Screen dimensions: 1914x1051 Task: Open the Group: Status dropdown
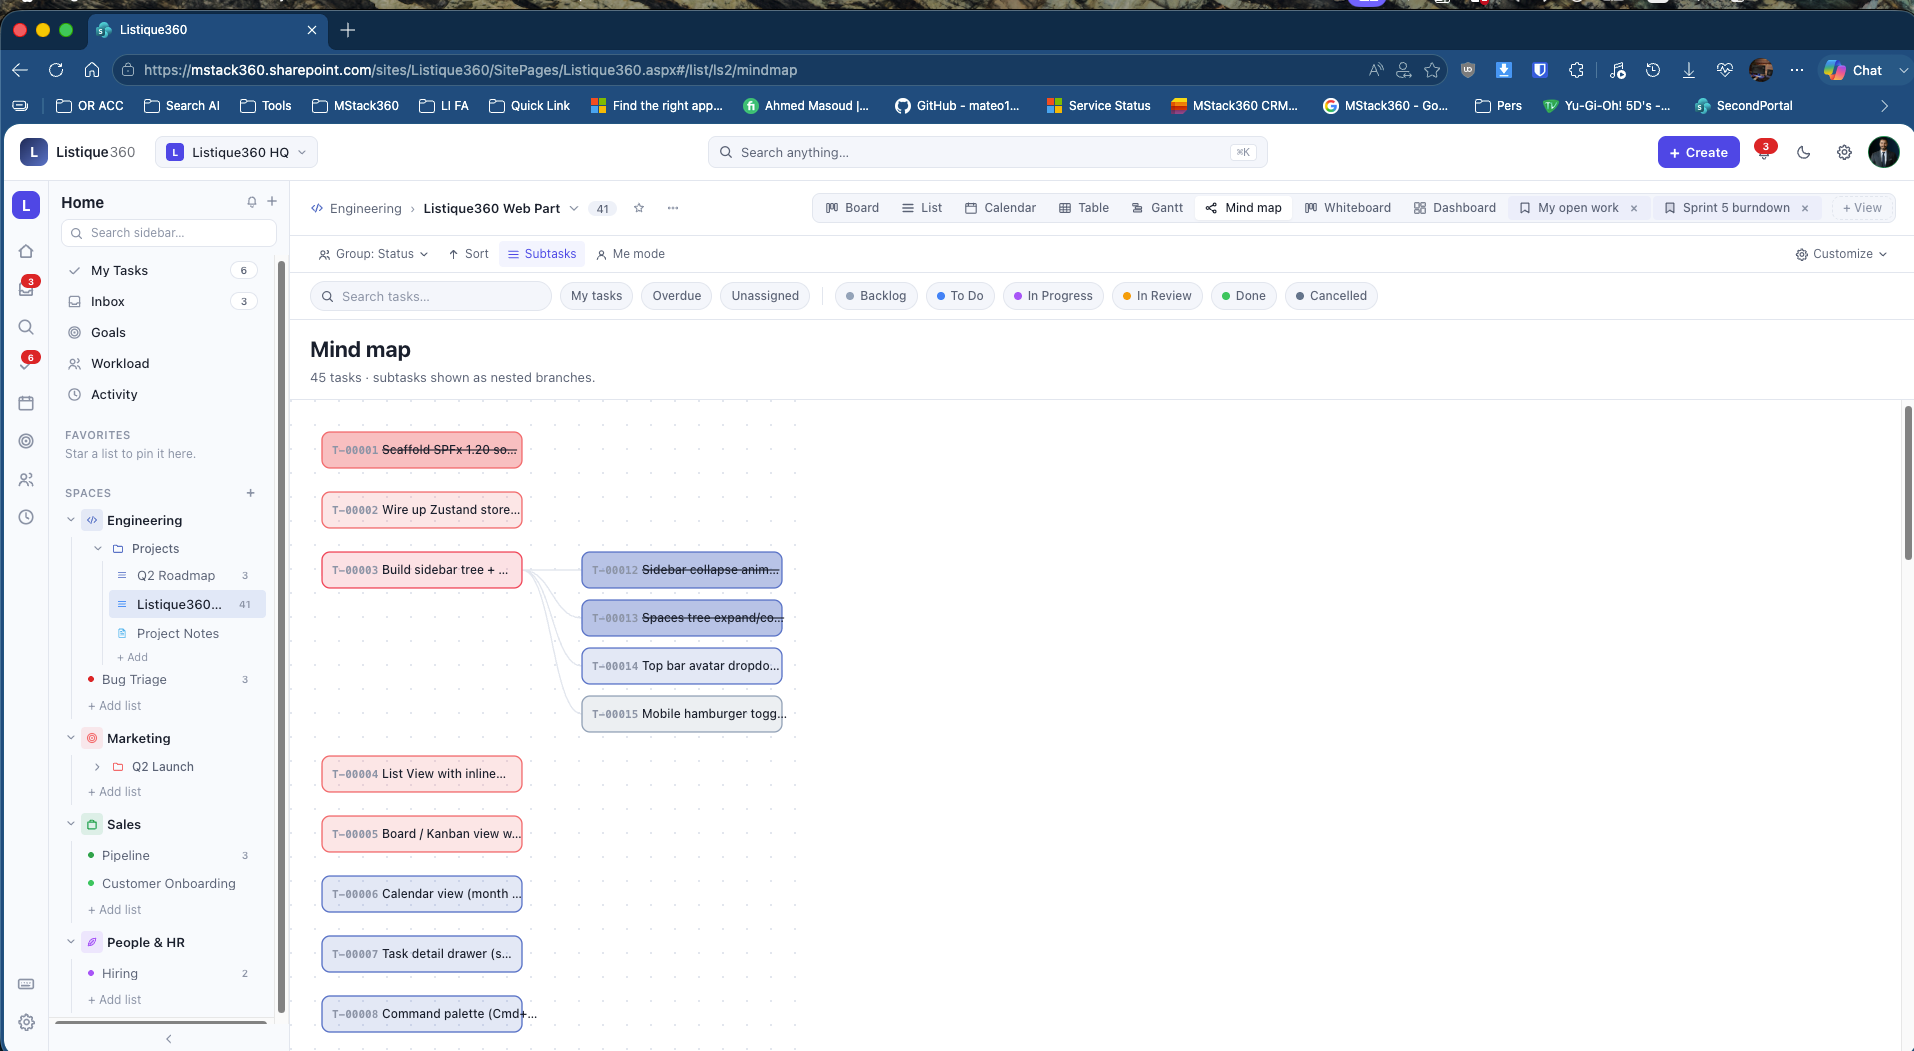[373, 254]
